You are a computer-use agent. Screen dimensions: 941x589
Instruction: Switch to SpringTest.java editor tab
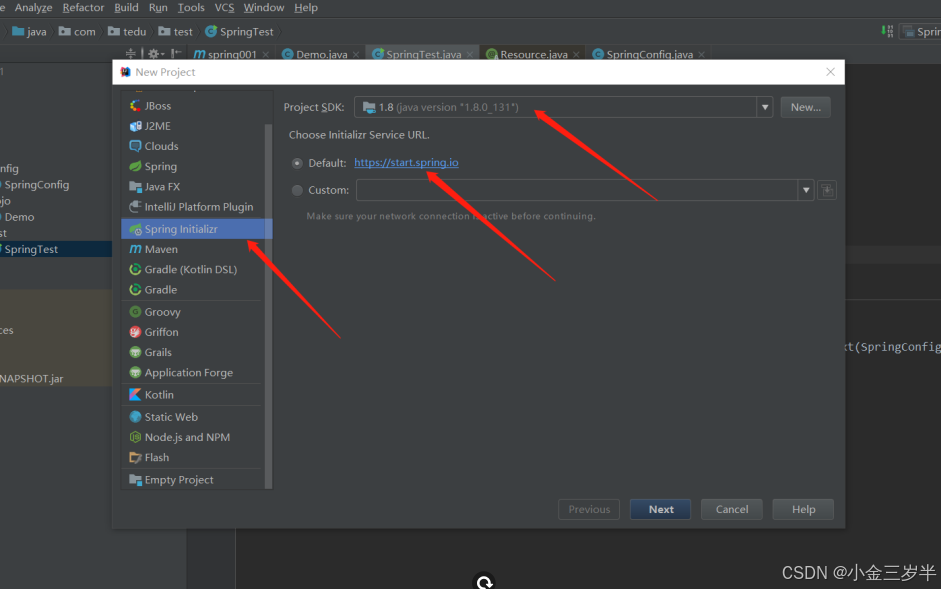(424, 54)
